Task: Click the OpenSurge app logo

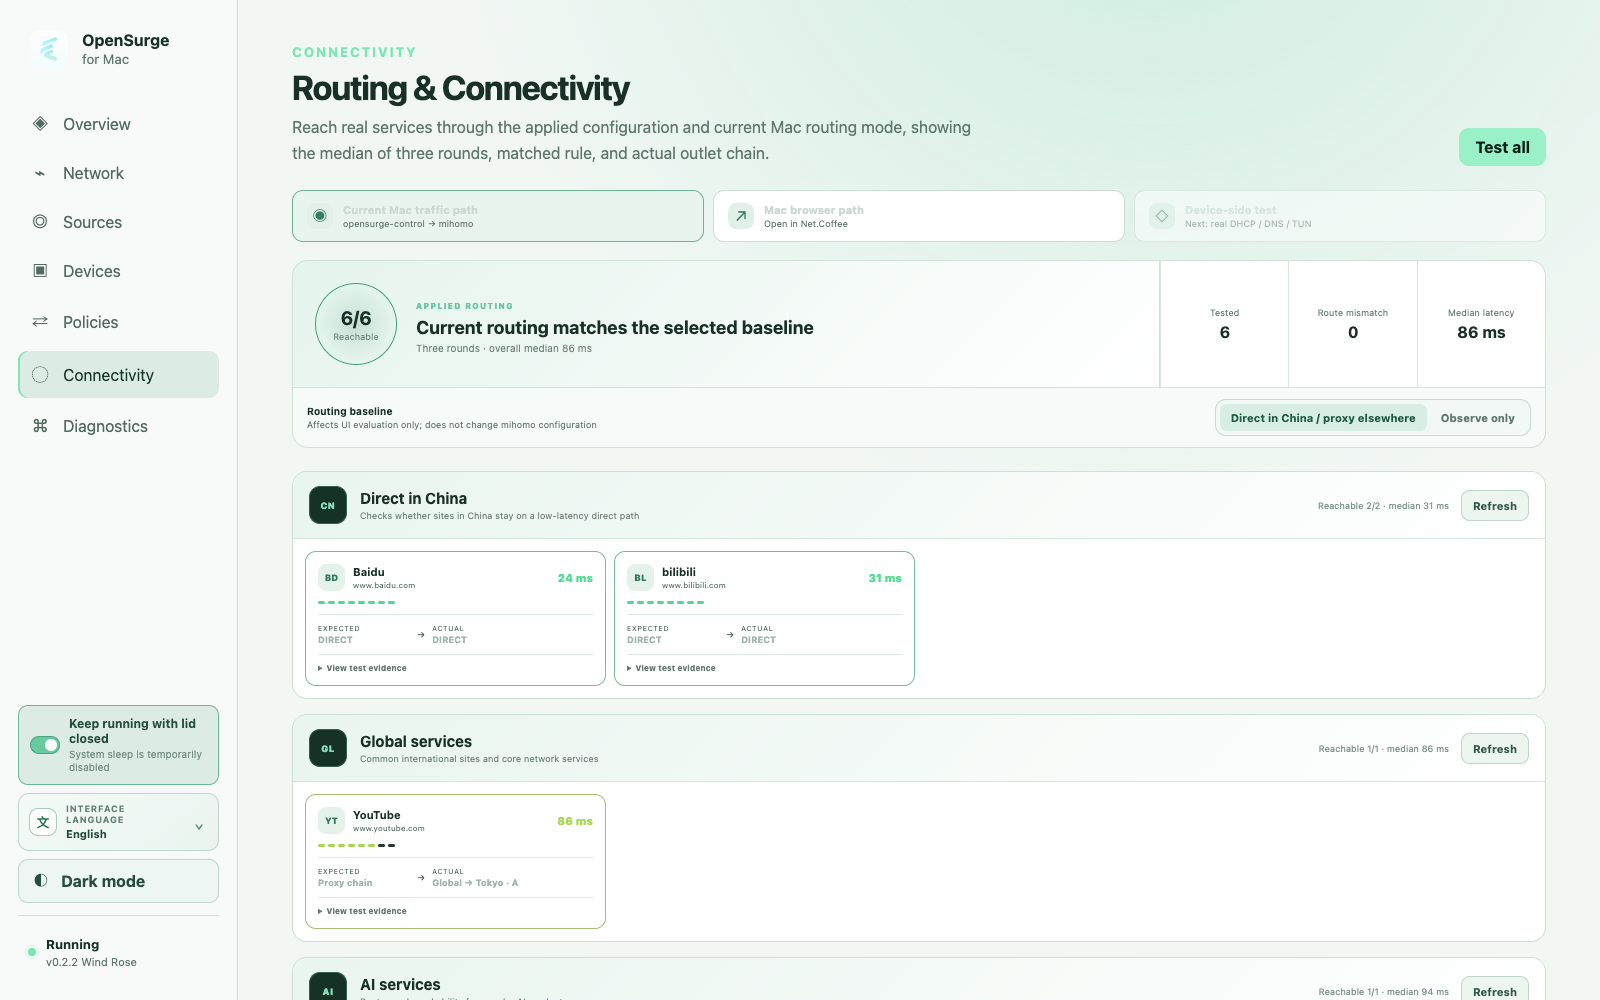Action: click(49, 48)
